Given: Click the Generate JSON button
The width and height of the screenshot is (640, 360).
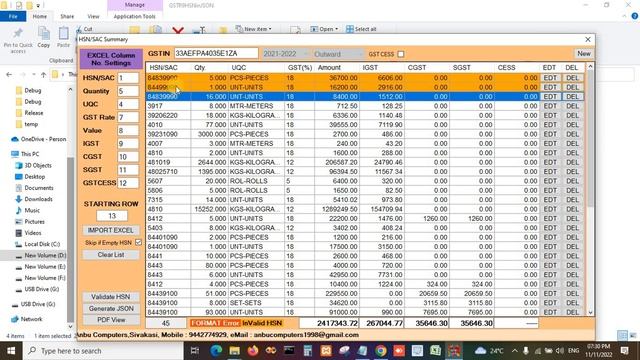Looking at the screenshot, I should click(x=111, y=309).
